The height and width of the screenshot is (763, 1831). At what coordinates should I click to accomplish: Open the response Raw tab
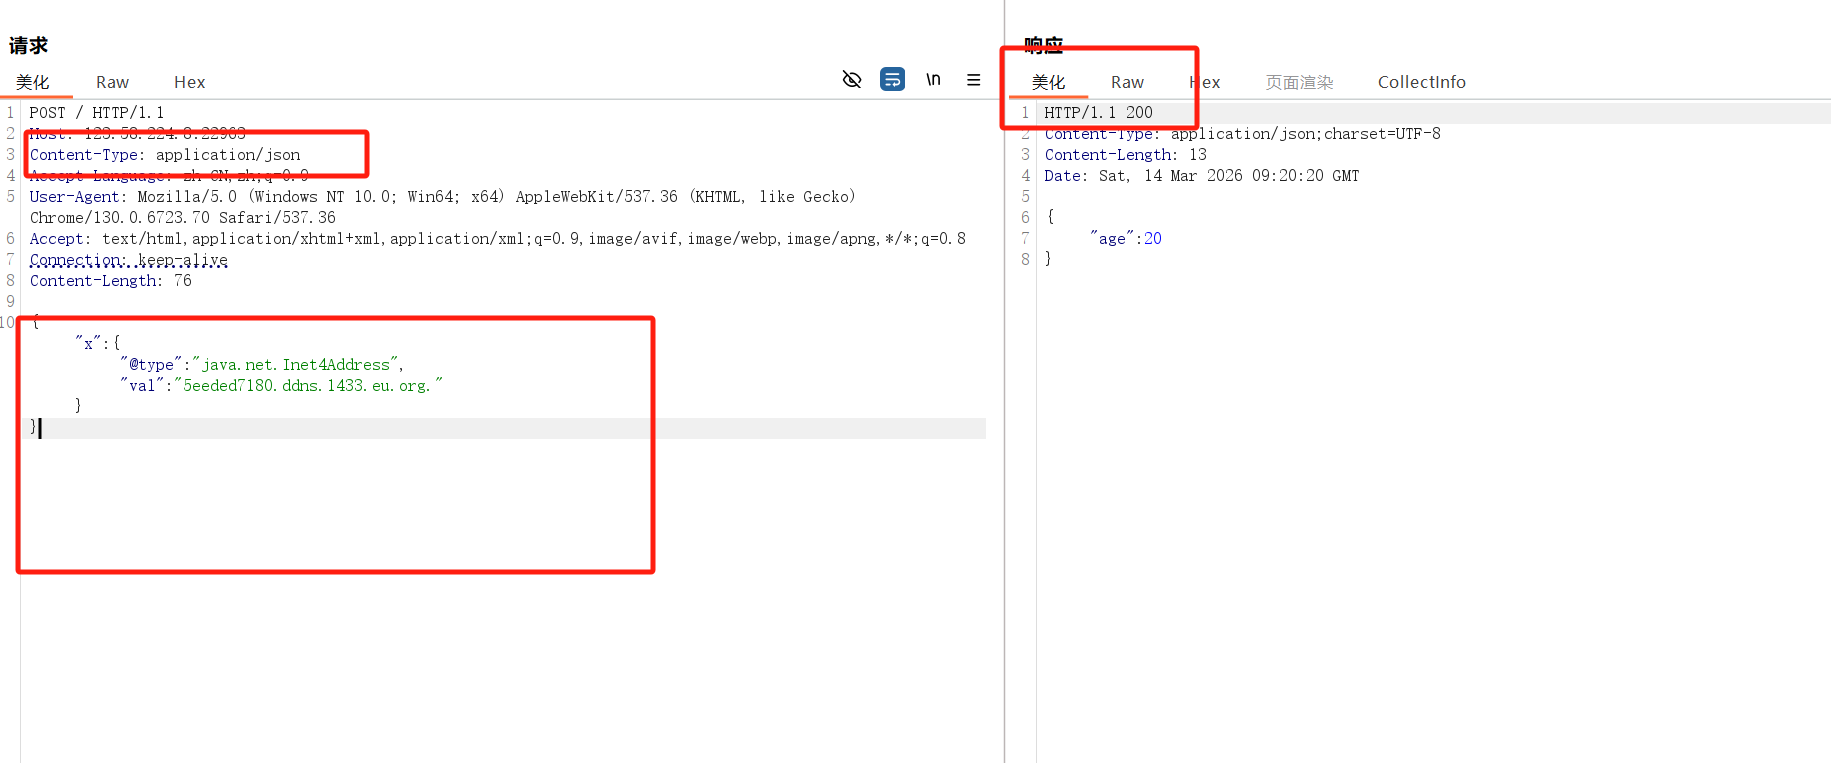point(1127,82)
